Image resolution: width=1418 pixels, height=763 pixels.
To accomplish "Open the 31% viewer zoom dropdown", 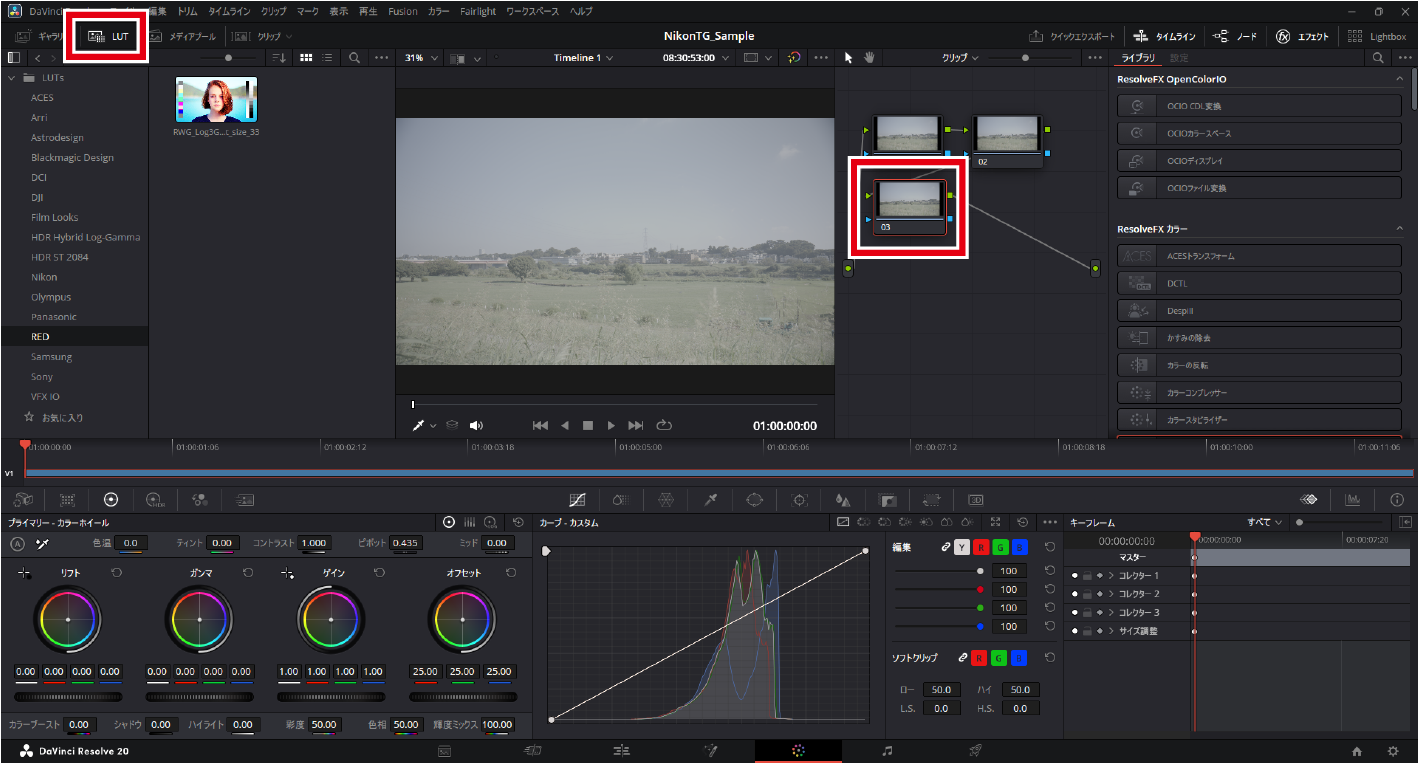I will tap(421, 58).
